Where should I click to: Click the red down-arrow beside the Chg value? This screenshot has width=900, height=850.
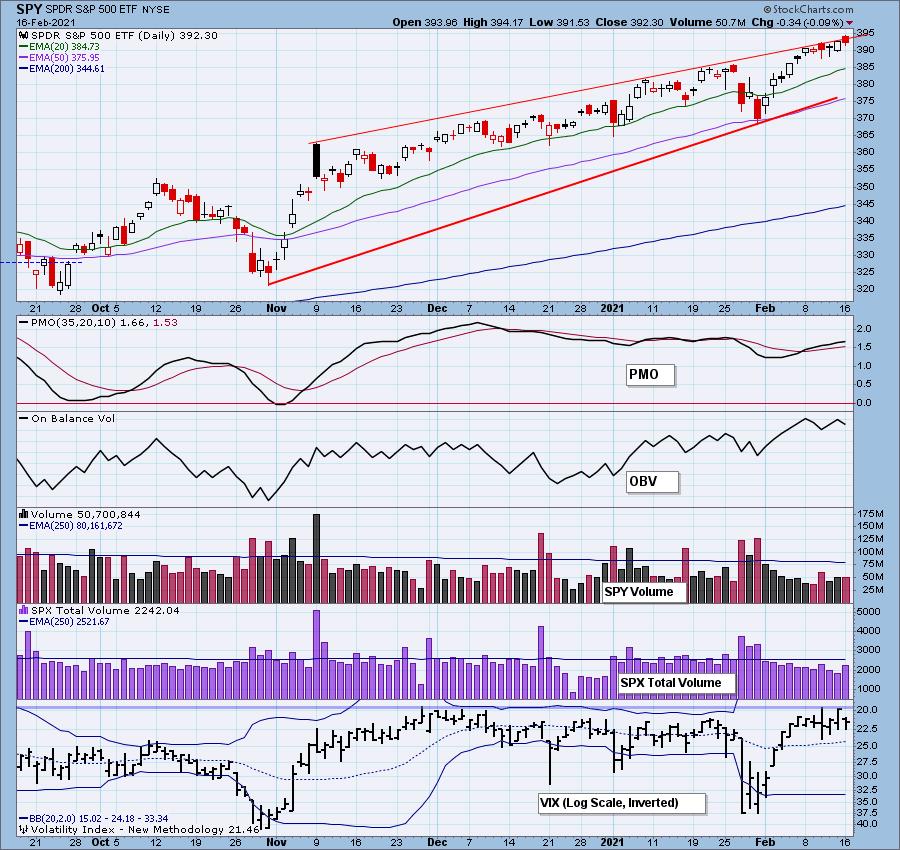849,23
